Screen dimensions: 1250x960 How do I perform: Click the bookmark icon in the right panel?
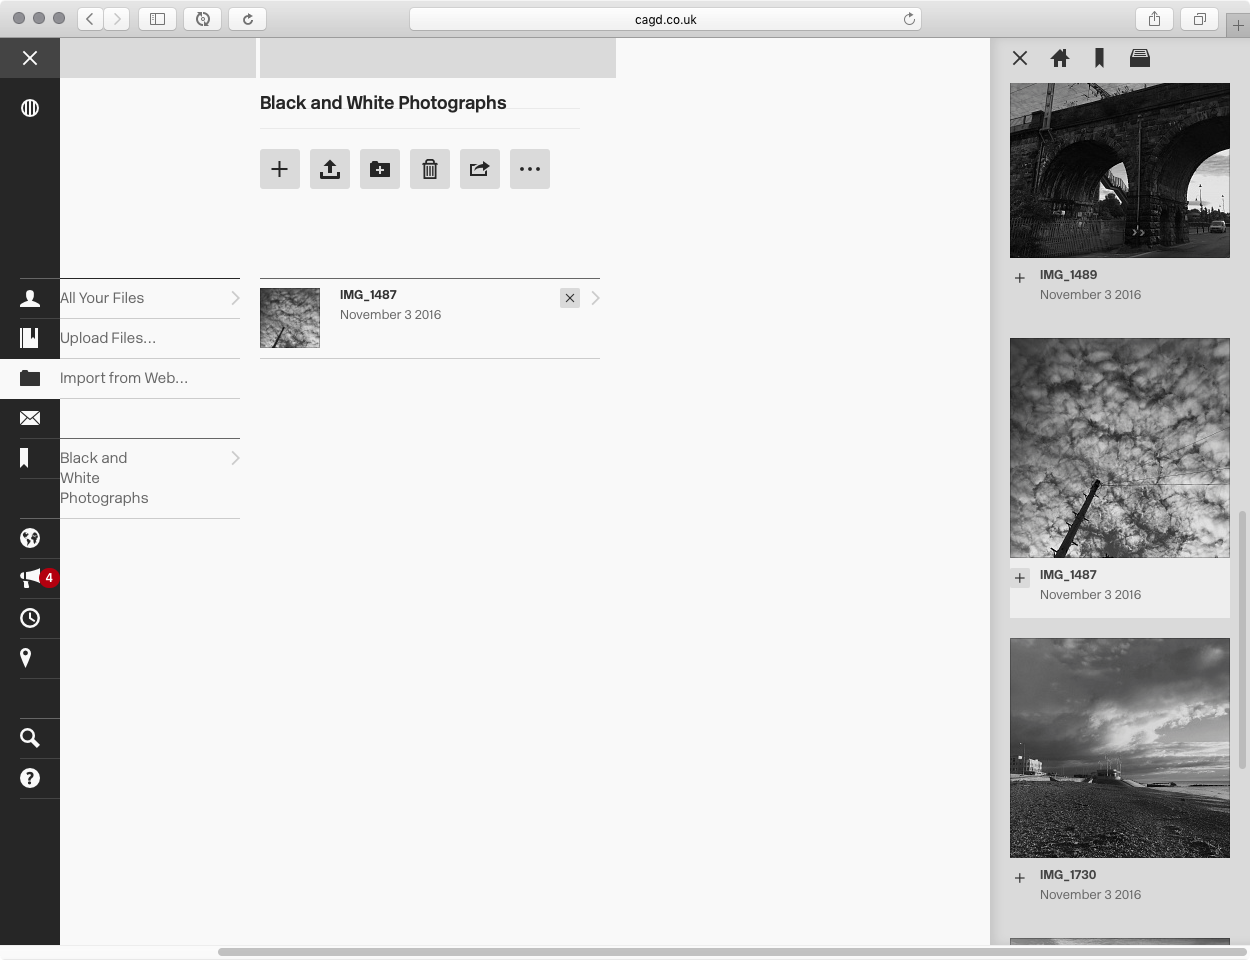[x=1100, y=58]
